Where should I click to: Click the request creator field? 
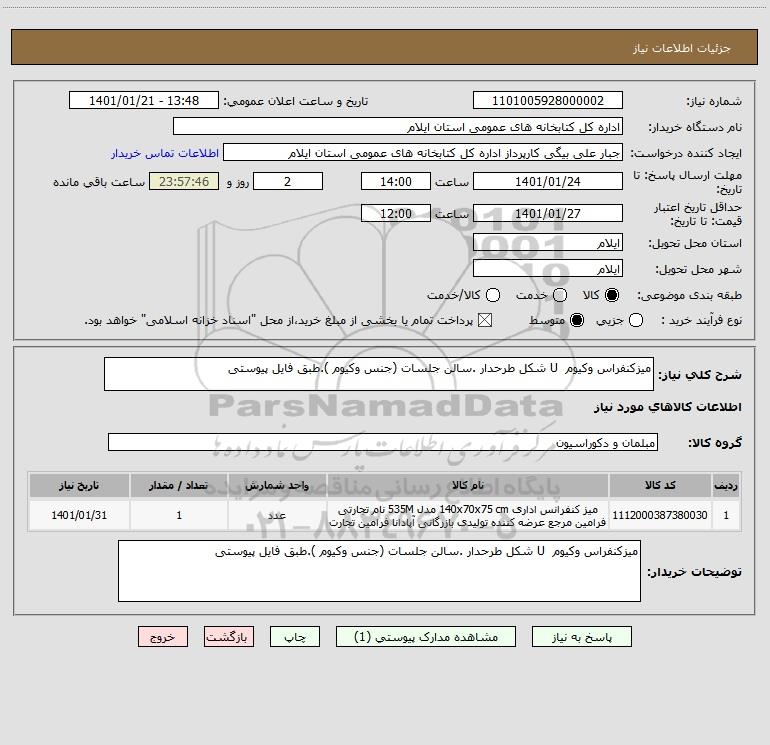tap(423, 152)
